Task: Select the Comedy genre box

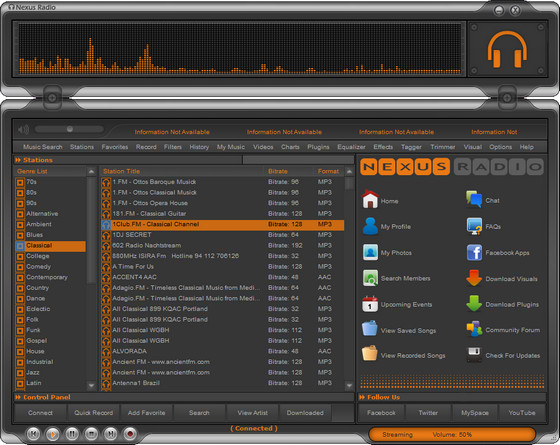Action: coord(20,267)
